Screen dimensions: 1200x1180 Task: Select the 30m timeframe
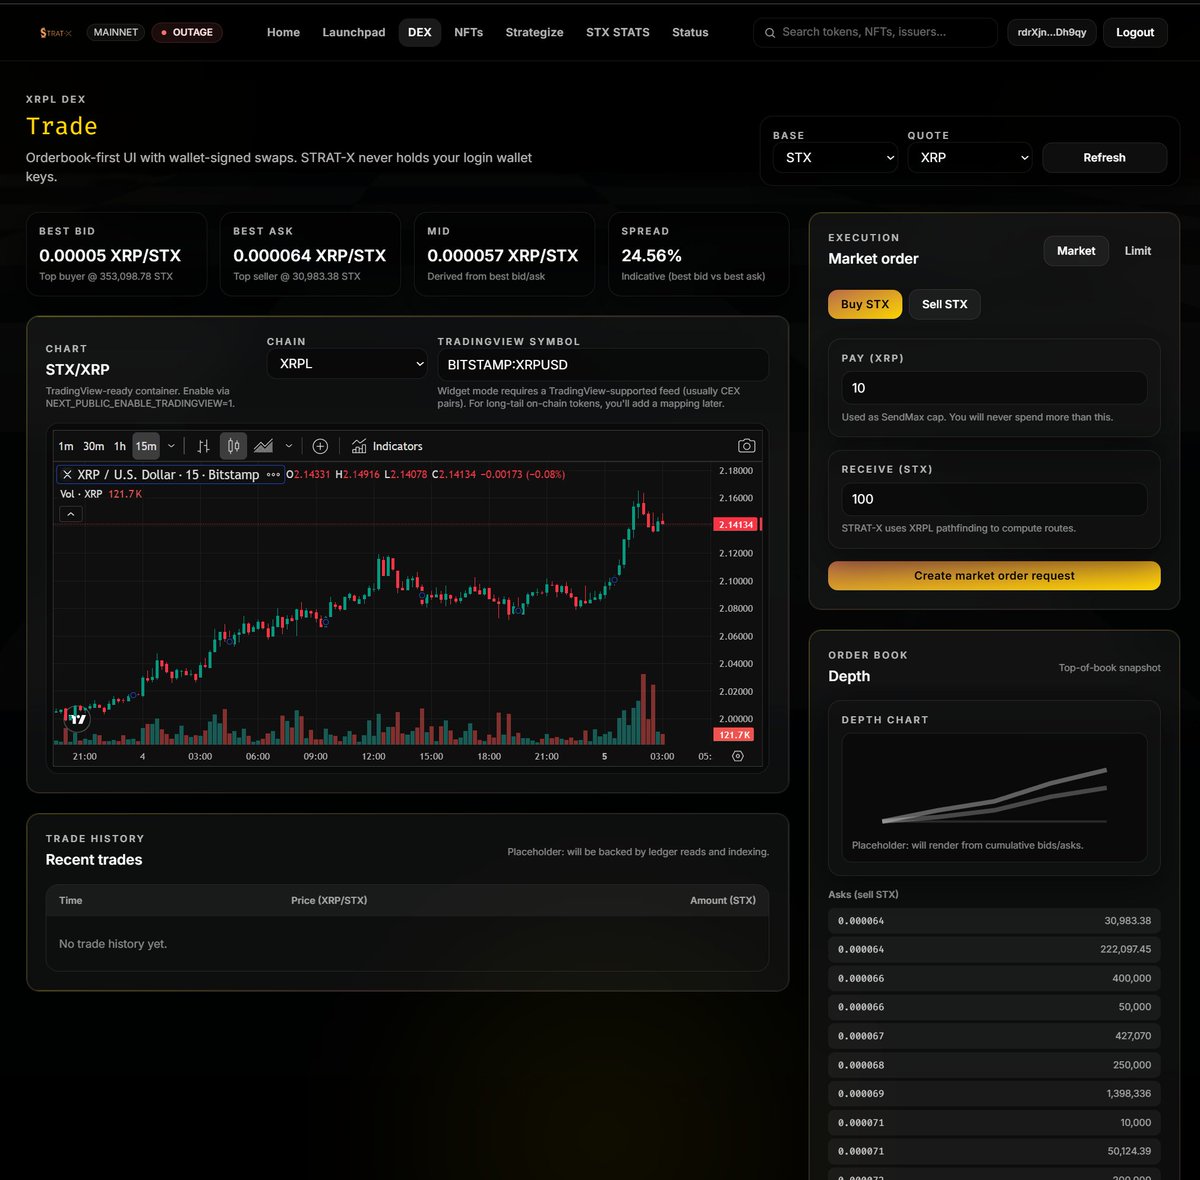[x=94, y=446]
